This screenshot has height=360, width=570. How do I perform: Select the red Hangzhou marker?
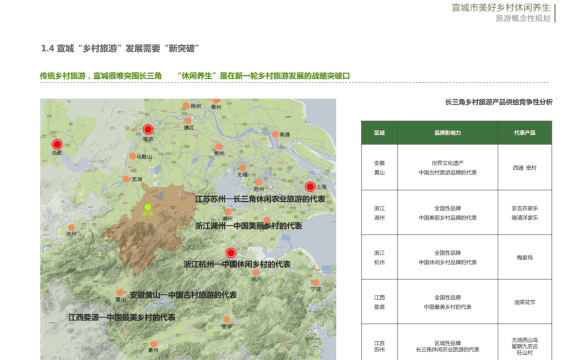[231, 253]
